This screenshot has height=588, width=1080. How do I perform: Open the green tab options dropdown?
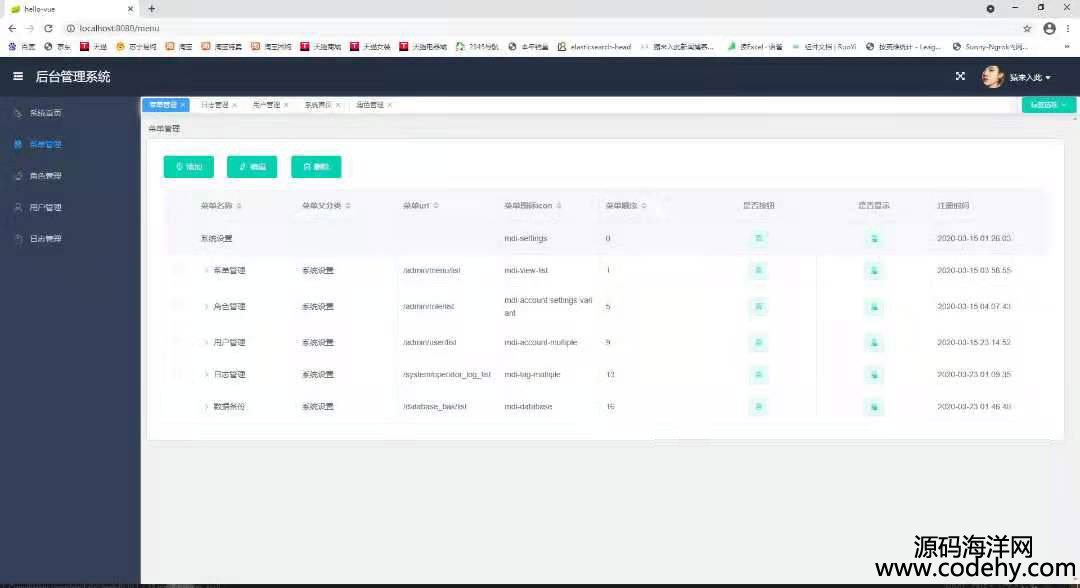(x=1048, y=105)
